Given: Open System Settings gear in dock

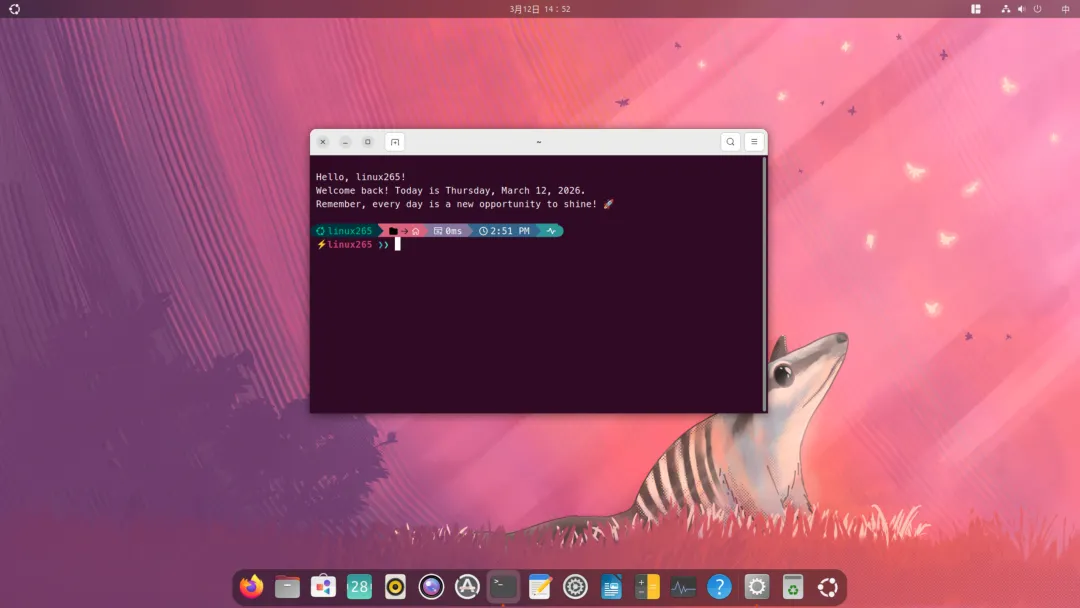Looking at the screenshot, I should click(x=756, y=587).
